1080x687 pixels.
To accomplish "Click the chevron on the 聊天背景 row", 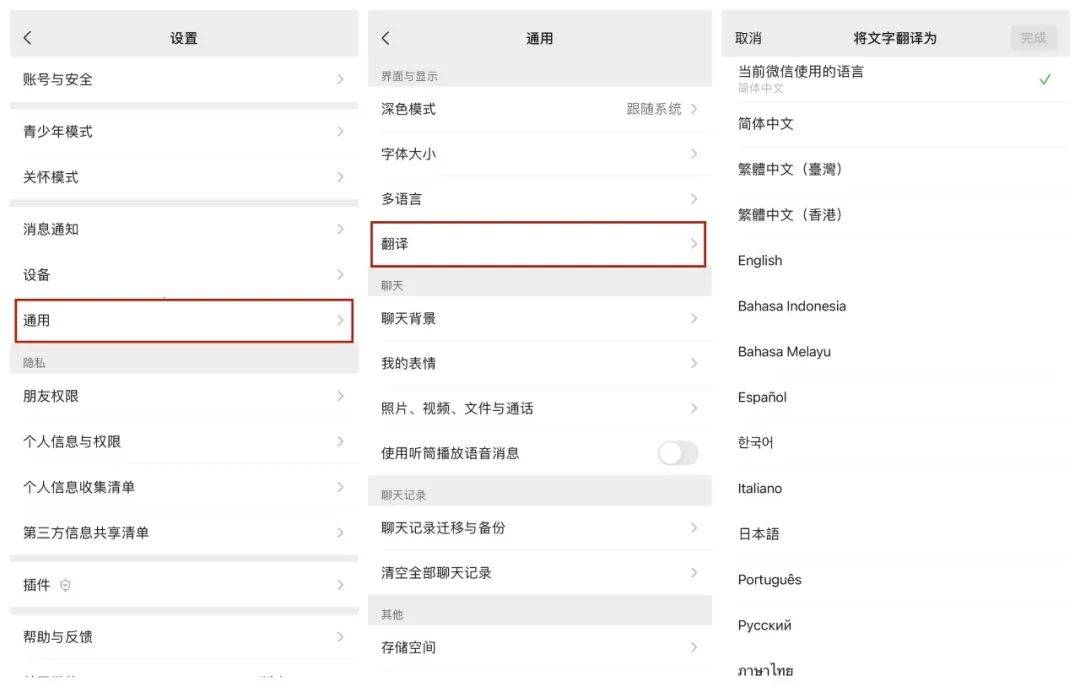I will tap(694, 317).
